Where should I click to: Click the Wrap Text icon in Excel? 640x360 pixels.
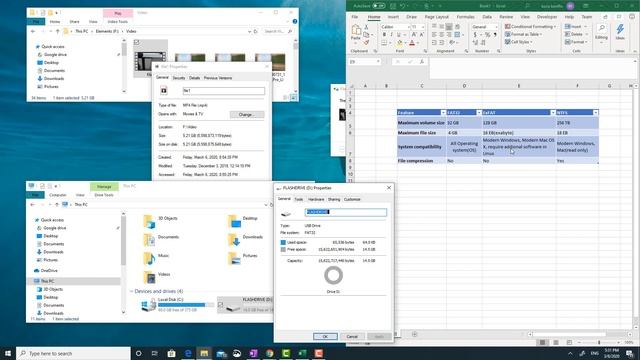click(x=457, y=27)
